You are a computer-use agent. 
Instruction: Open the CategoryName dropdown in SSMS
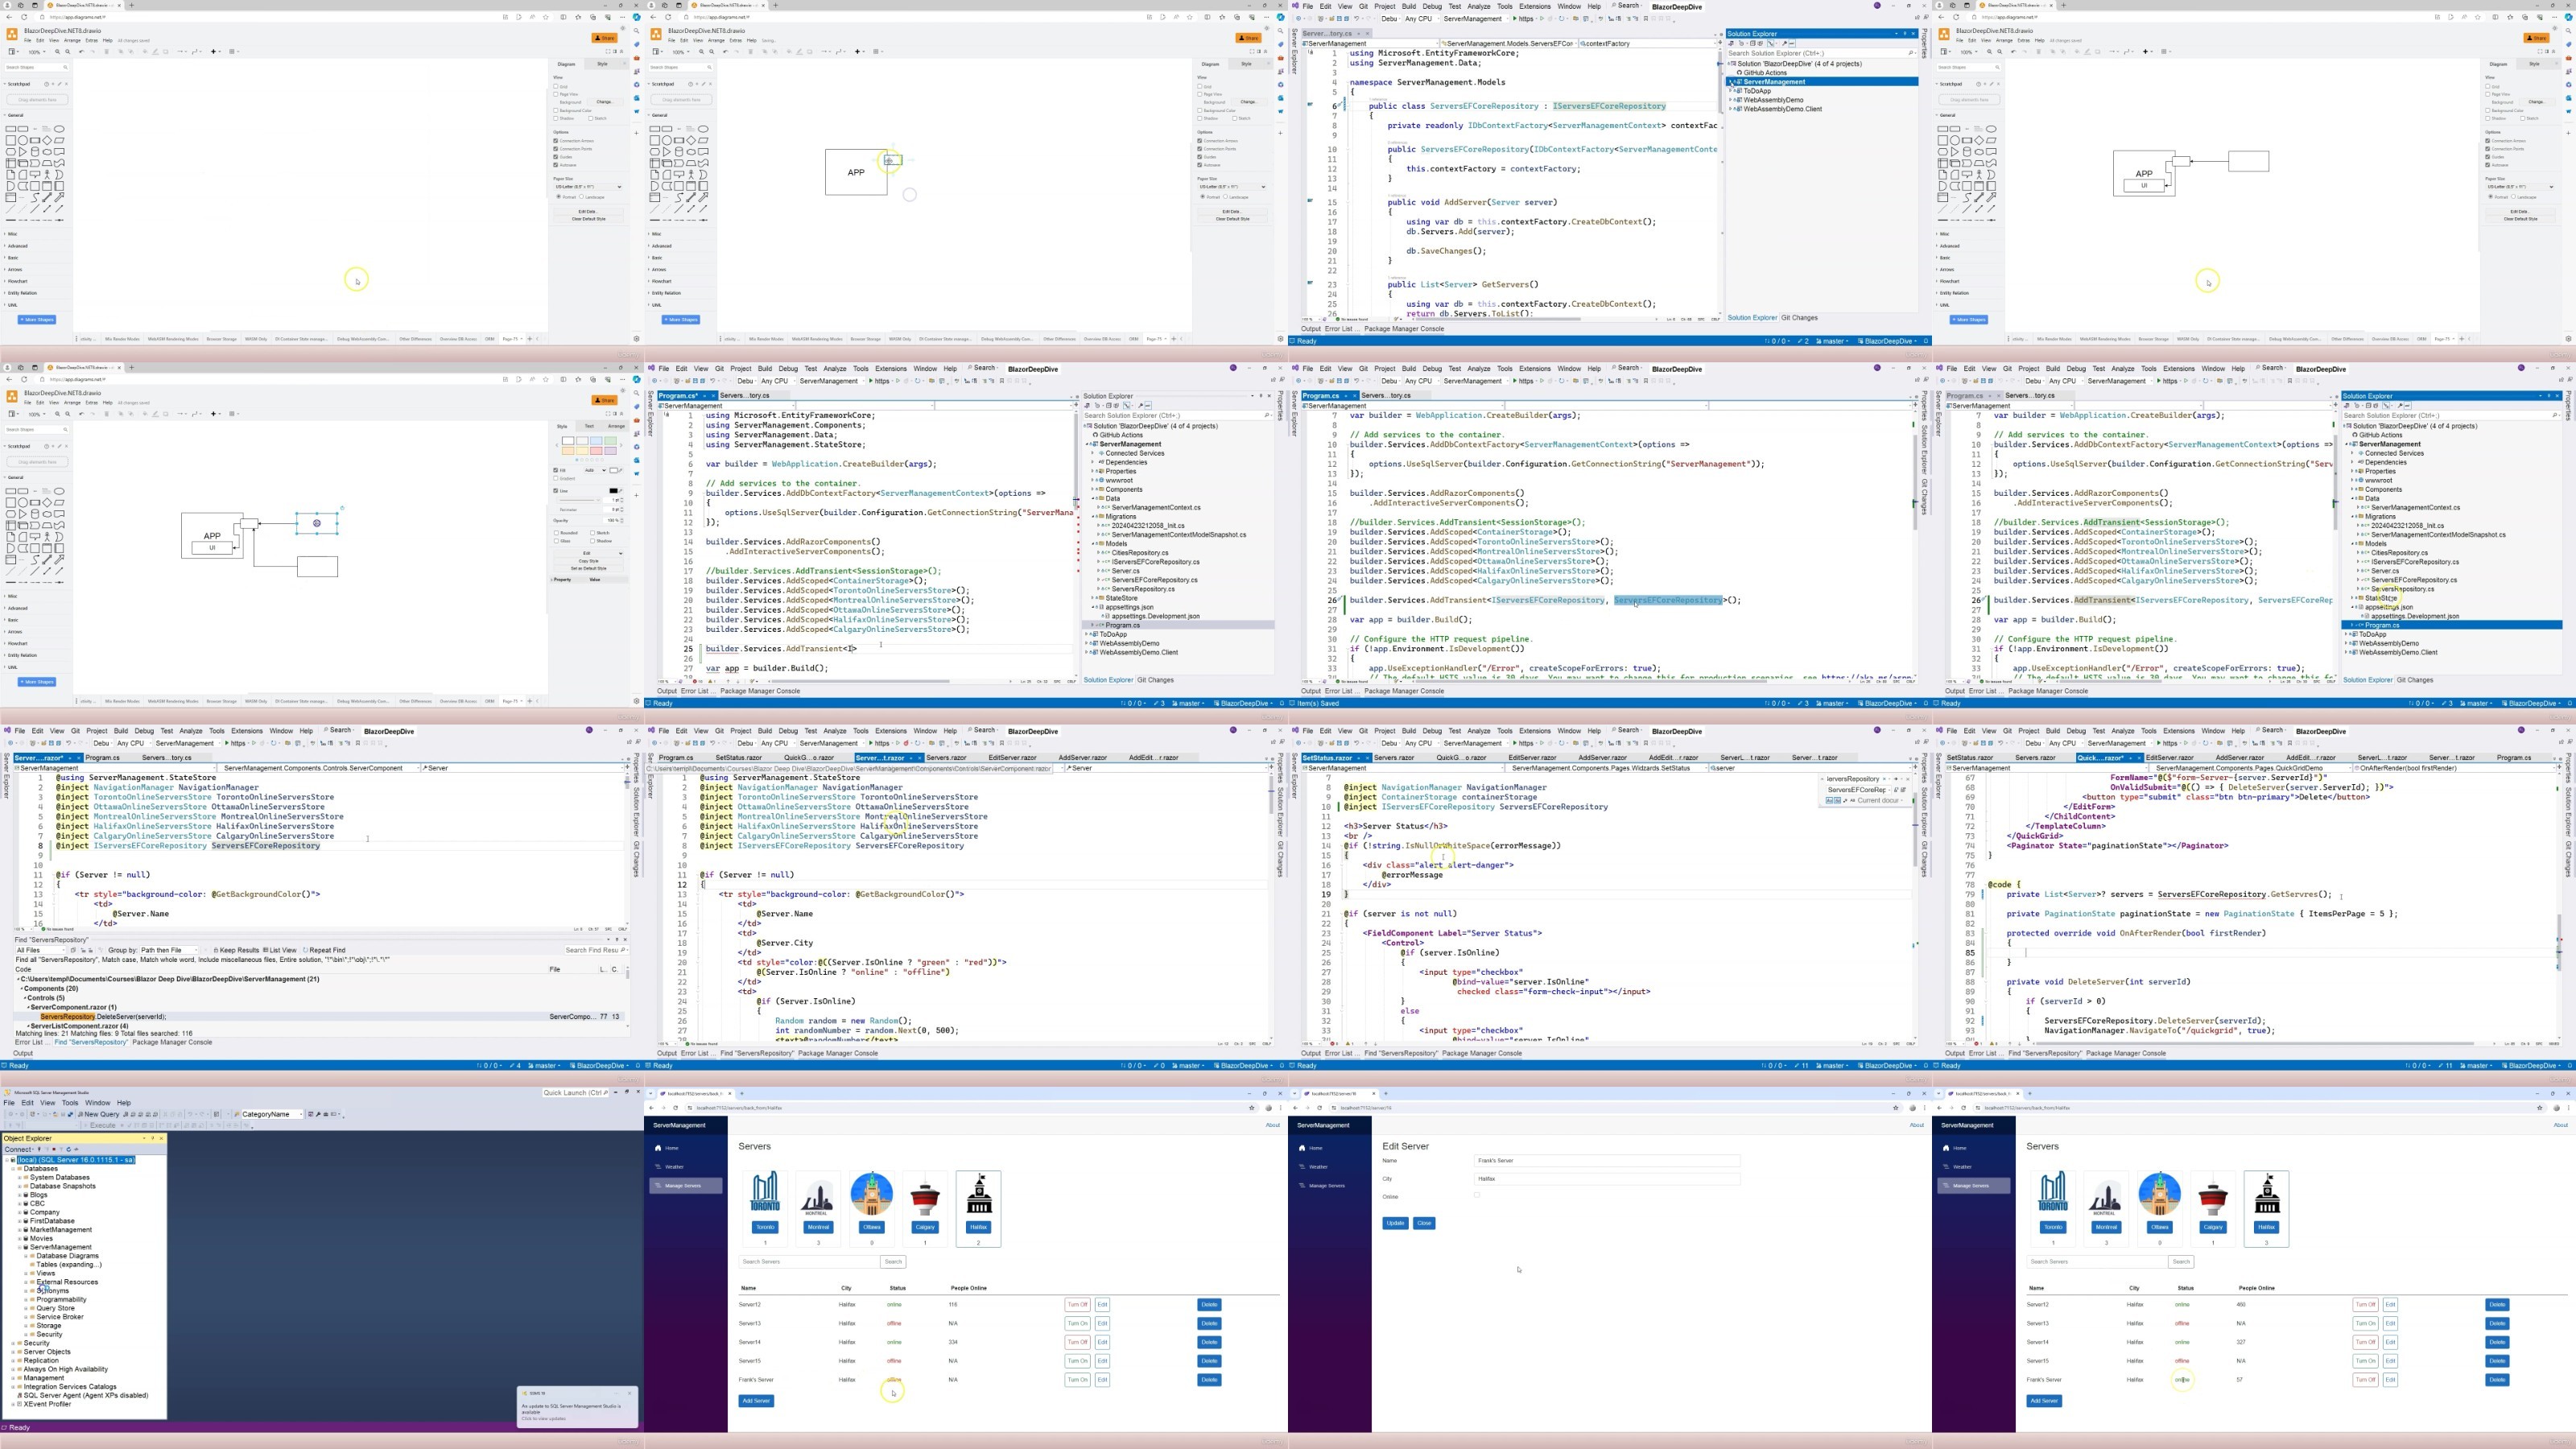pyautogui.click(x=301, y=1114)
